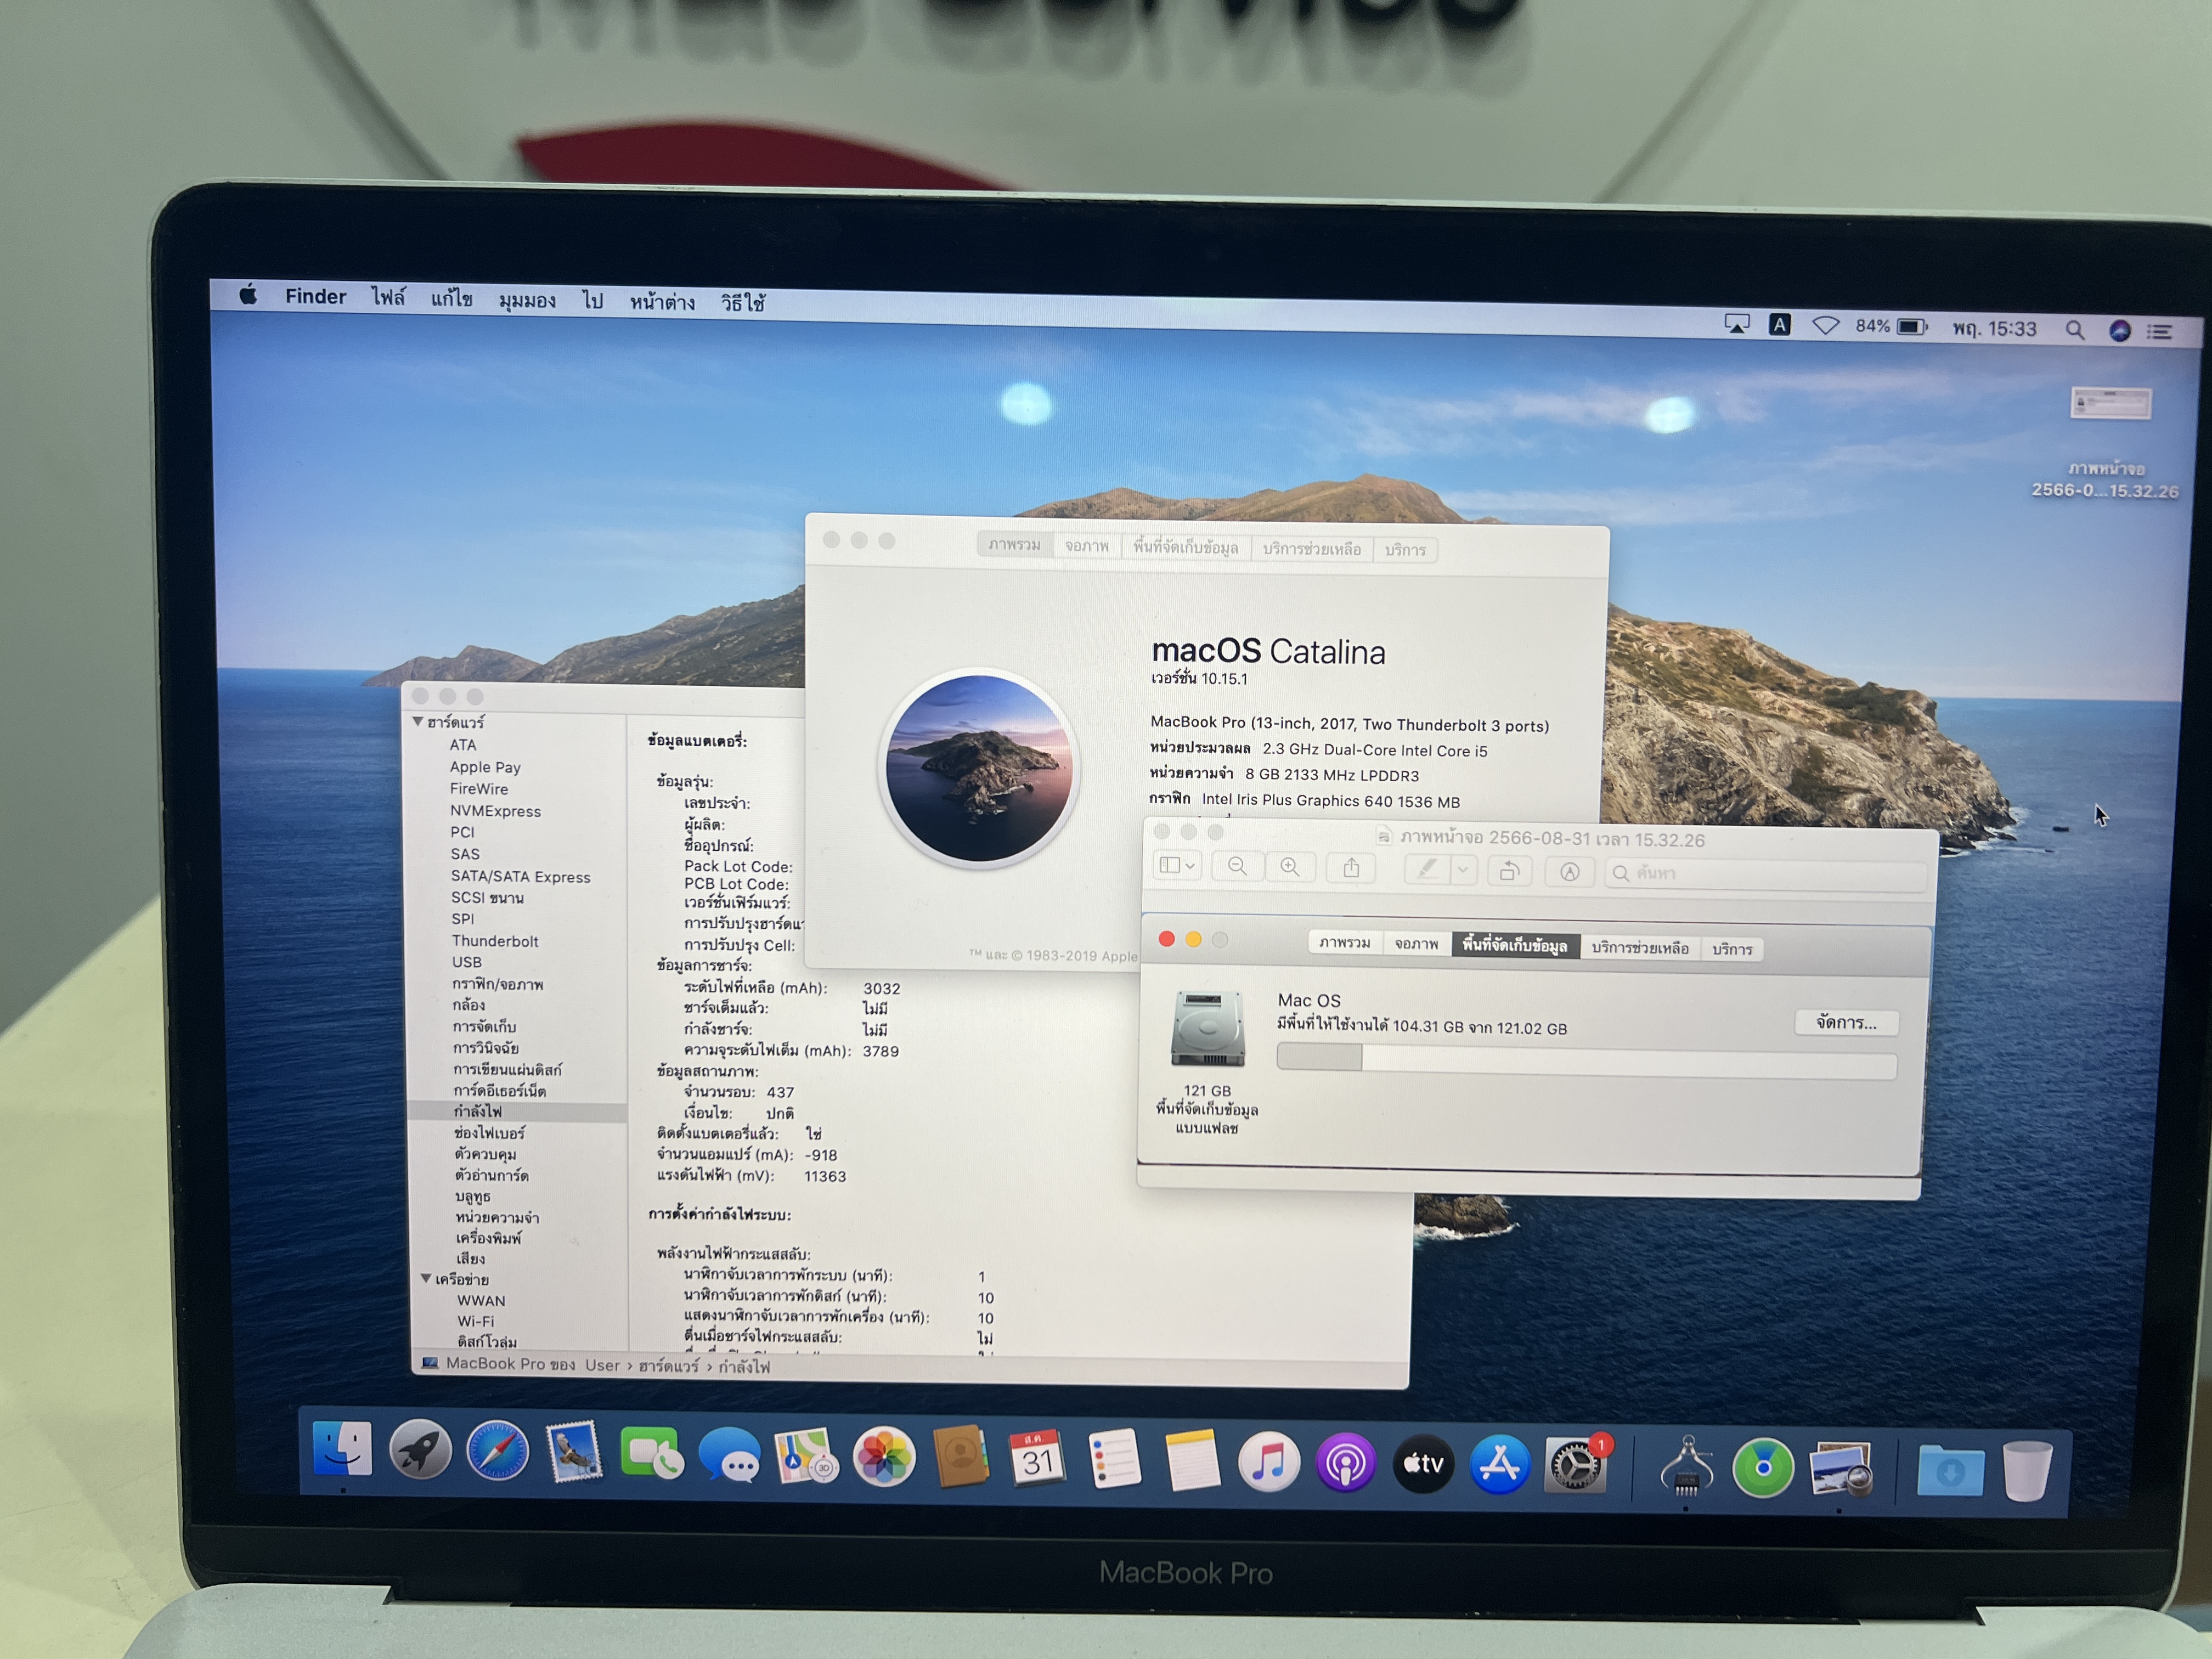
Task: Collapse the เครือข่าย tree section
Action: click(426, 1278)
